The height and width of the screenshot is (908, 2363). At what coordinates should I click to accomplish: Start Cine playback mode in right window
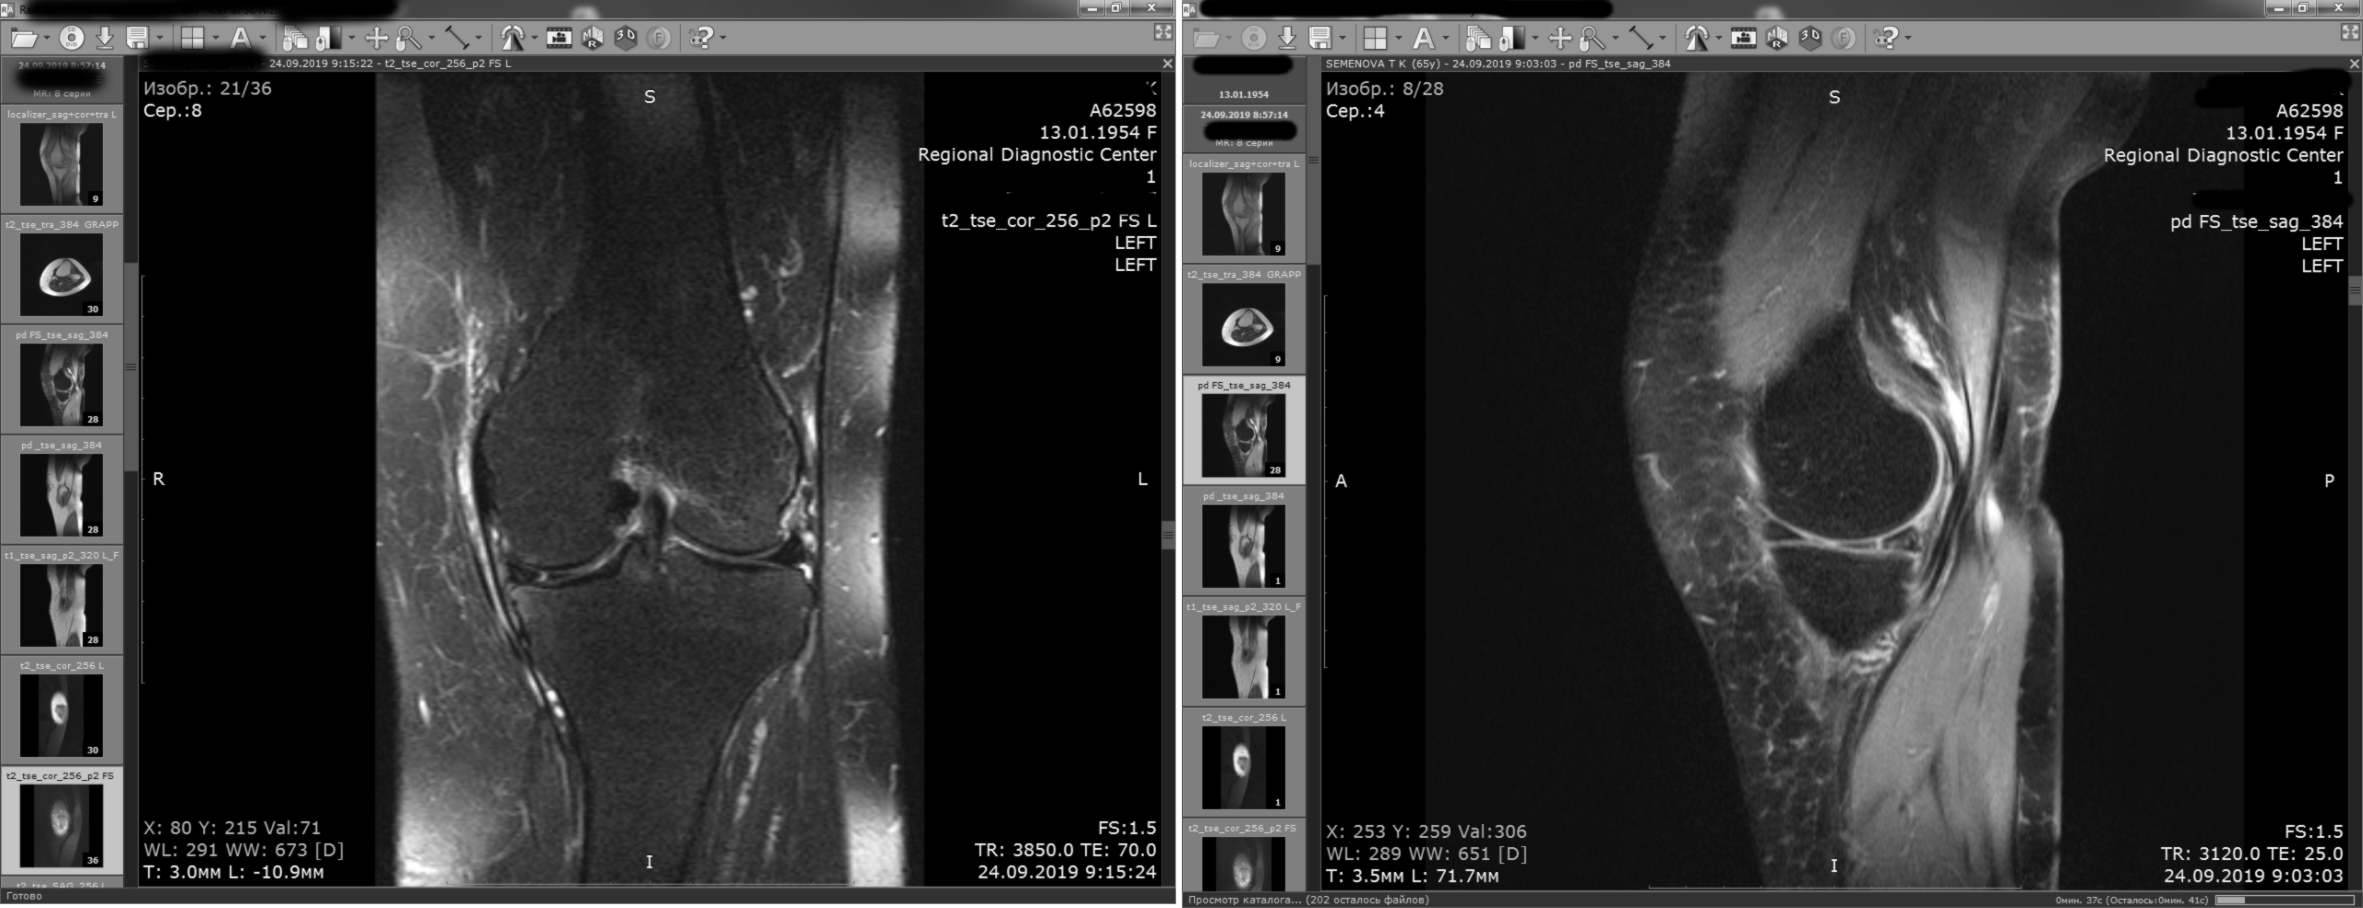pos(1743,38)
